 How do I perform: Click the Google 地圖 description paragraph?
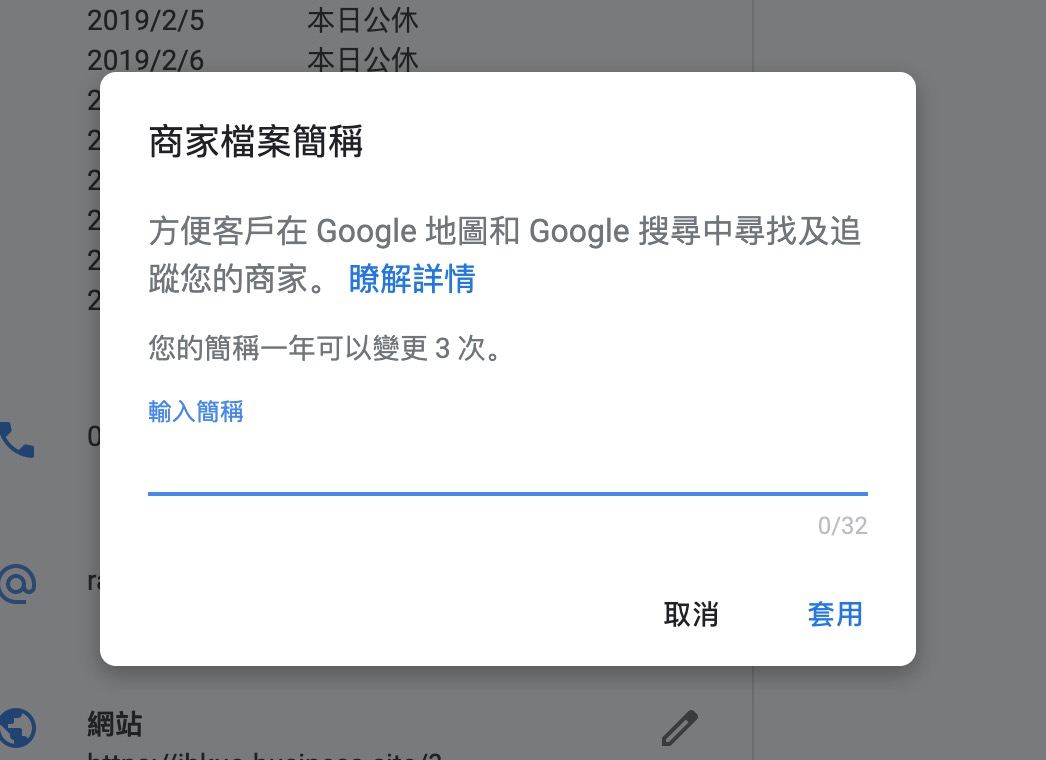(x=505, y=232)
